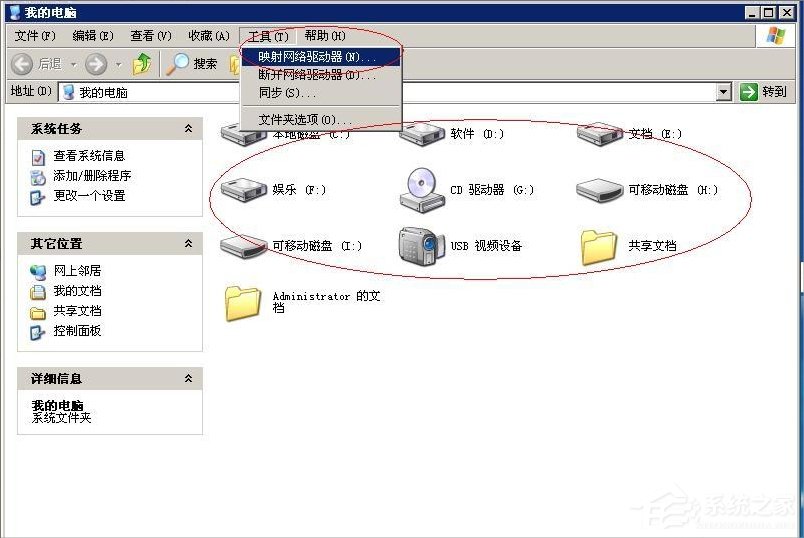This screenshot has height=538, width=804.
Task: Open the 编辑(E) menu
Action: (x=93, y=36)
